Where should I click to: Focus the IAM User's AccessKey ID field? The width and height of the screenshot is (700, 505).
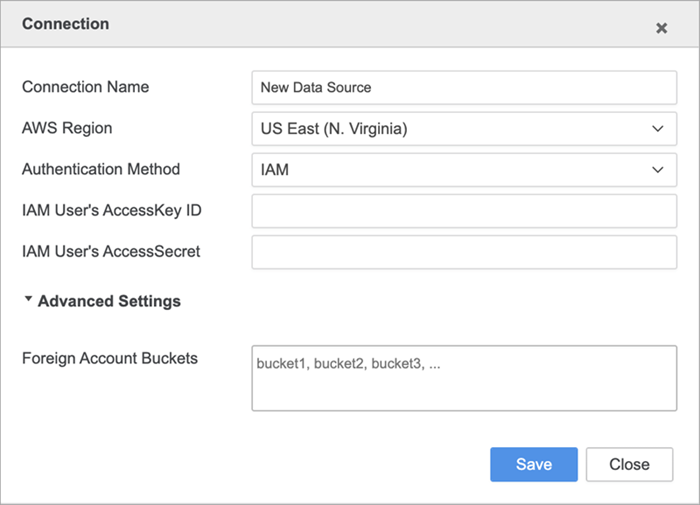464,211
